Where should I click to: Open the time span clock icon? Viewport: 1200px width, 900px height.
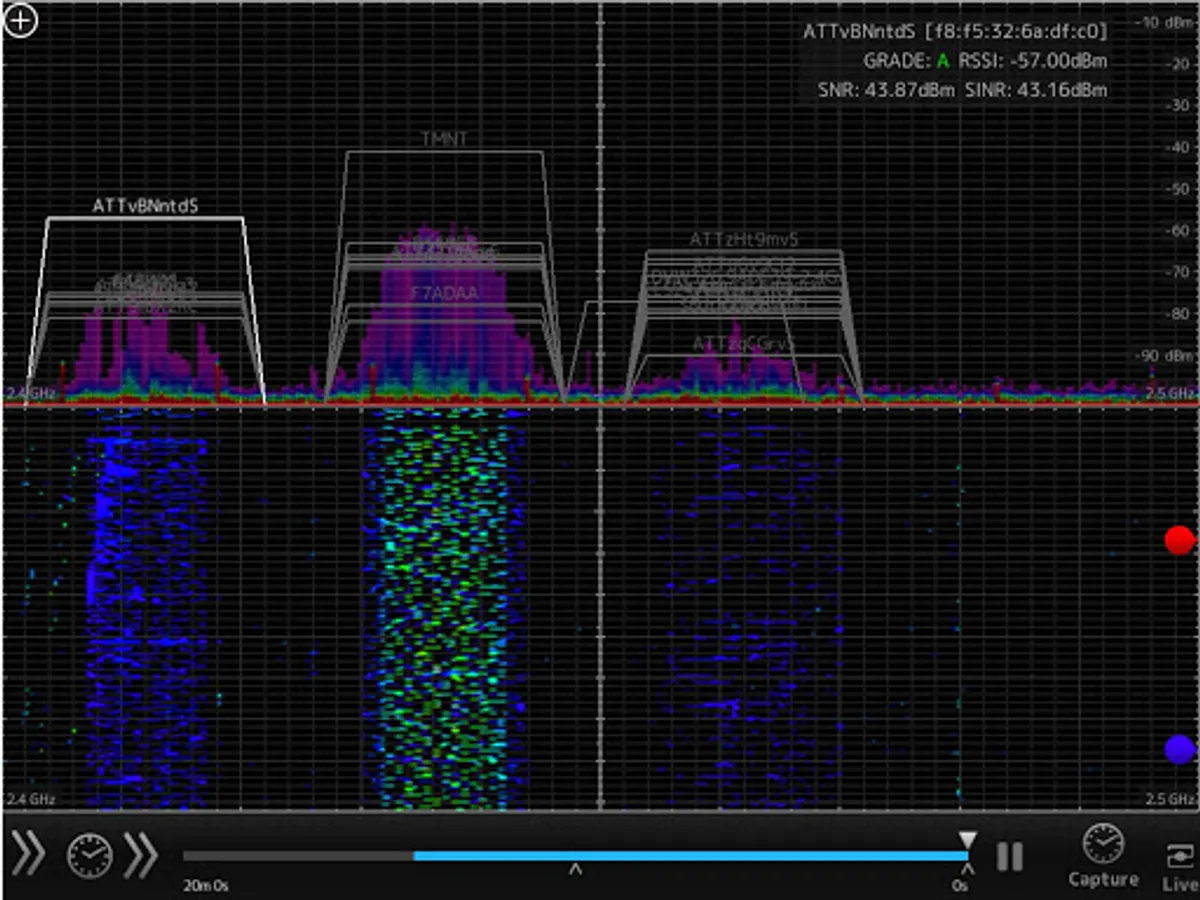pos(89,856)
